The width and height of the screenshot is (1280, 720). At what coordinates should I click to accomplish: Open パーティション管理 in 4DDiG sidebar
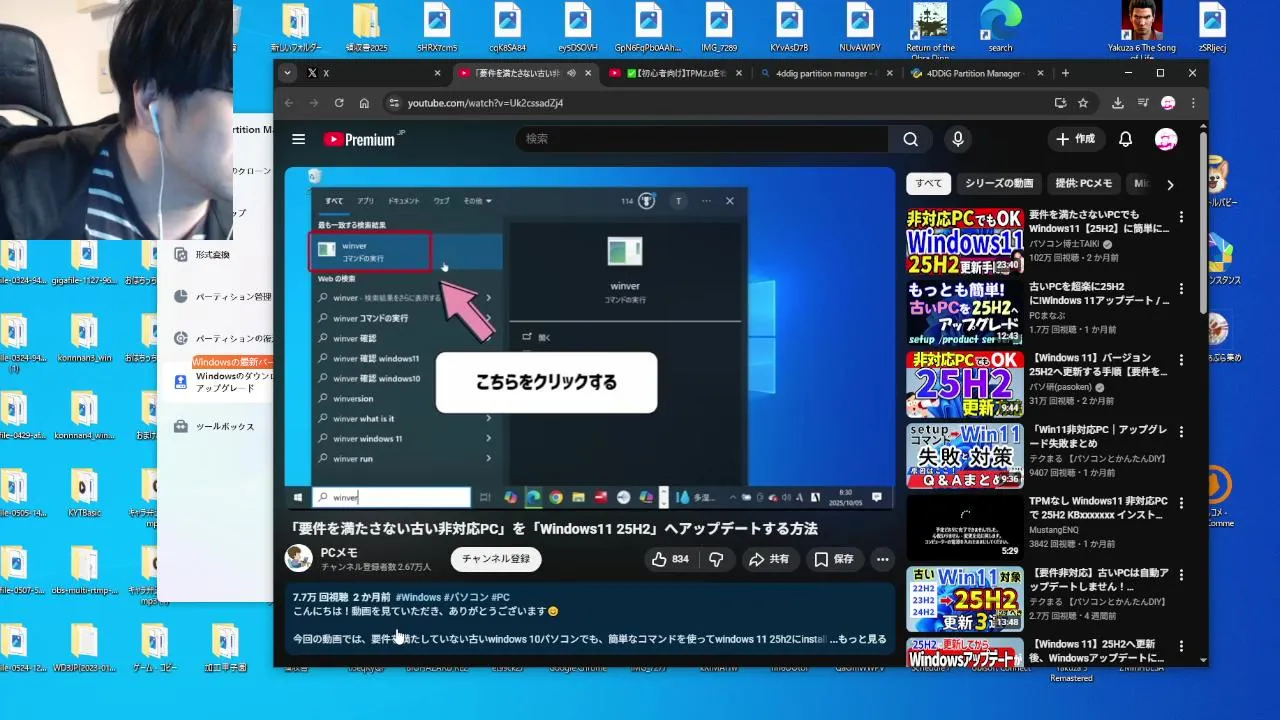tap(222, 297)
